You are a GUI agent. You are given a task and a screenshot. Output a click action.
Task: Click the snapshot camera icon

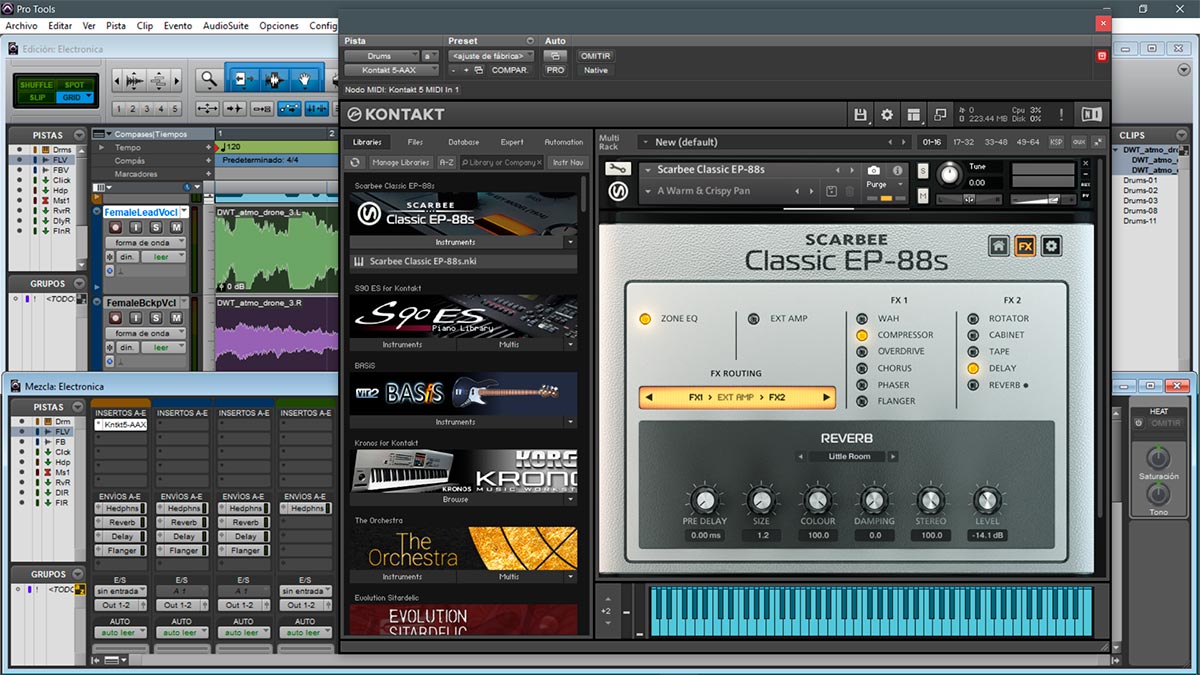tap(874, 171)
